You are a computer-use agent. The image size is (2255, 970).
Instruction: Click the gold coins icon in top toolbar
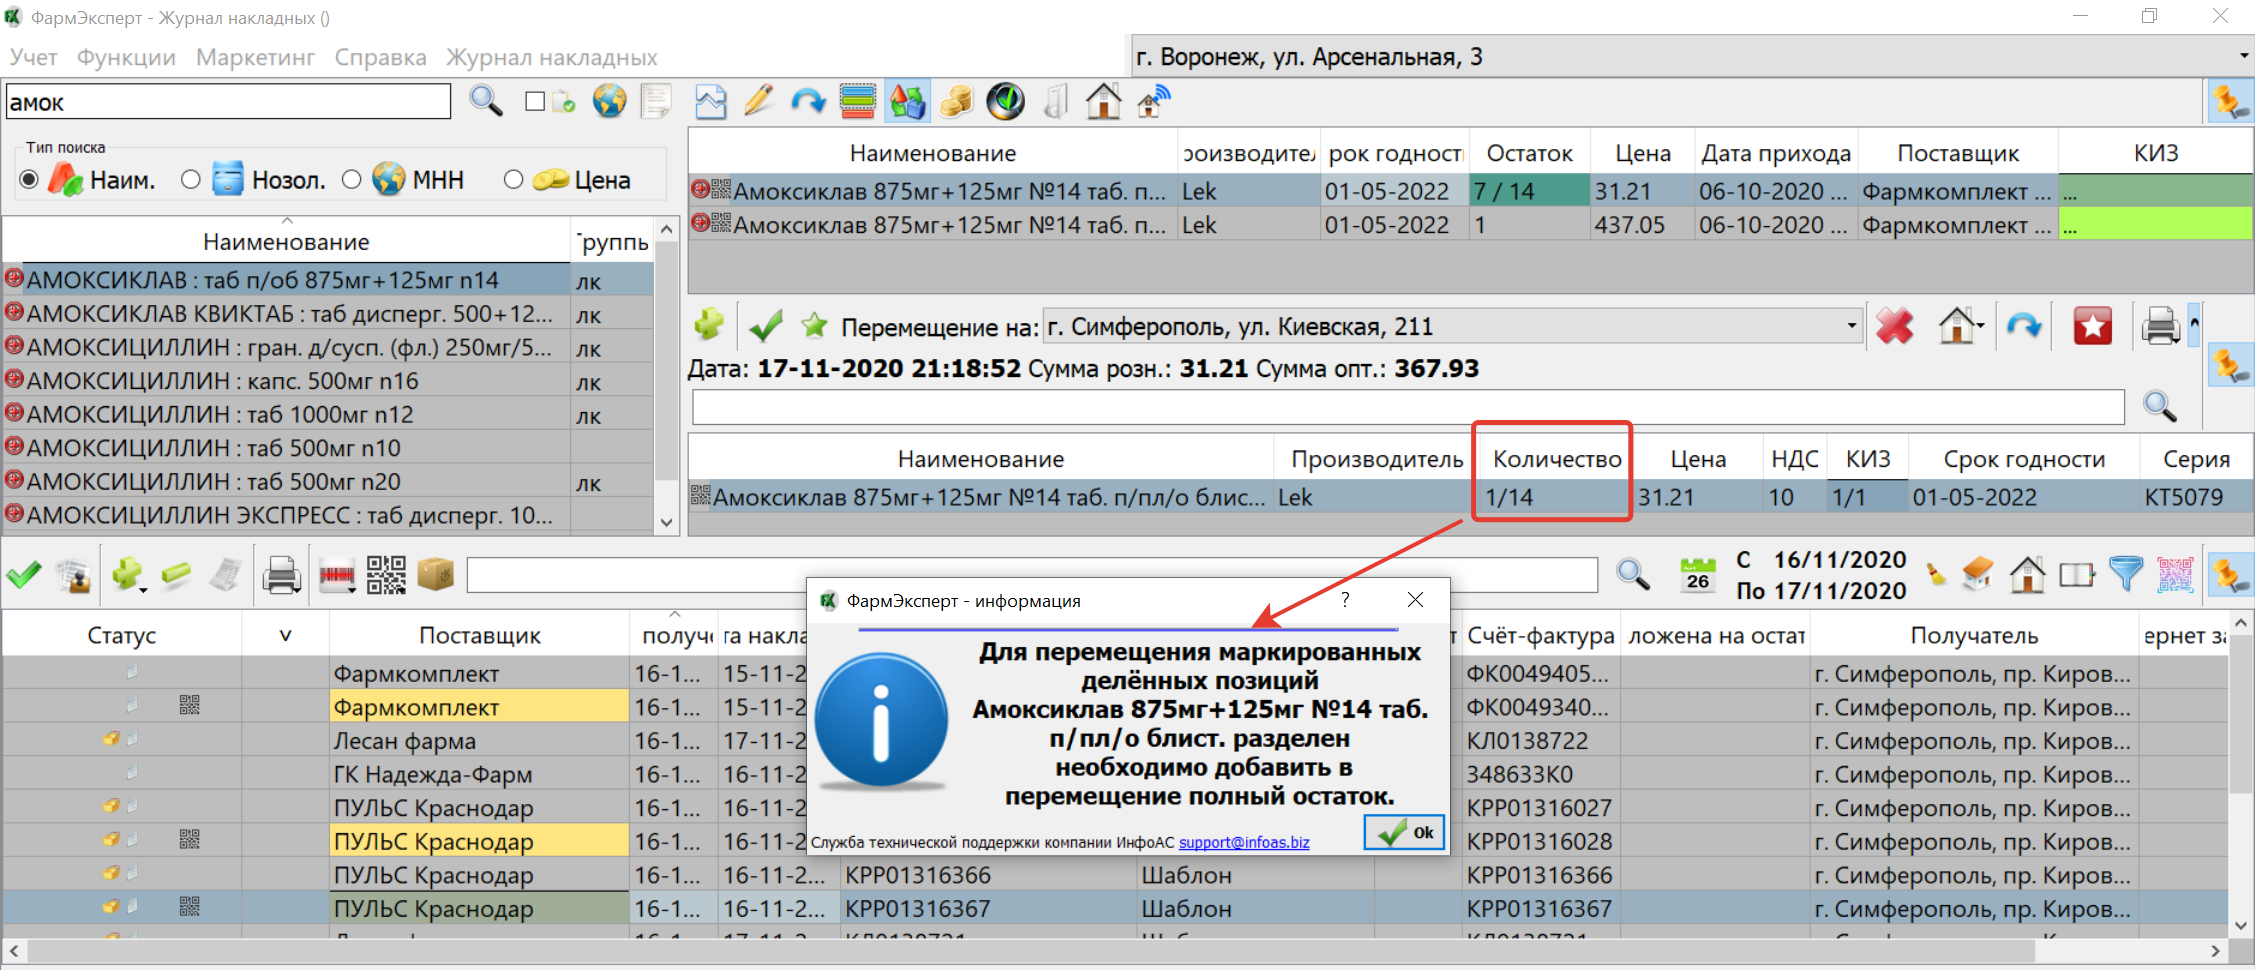956,101
